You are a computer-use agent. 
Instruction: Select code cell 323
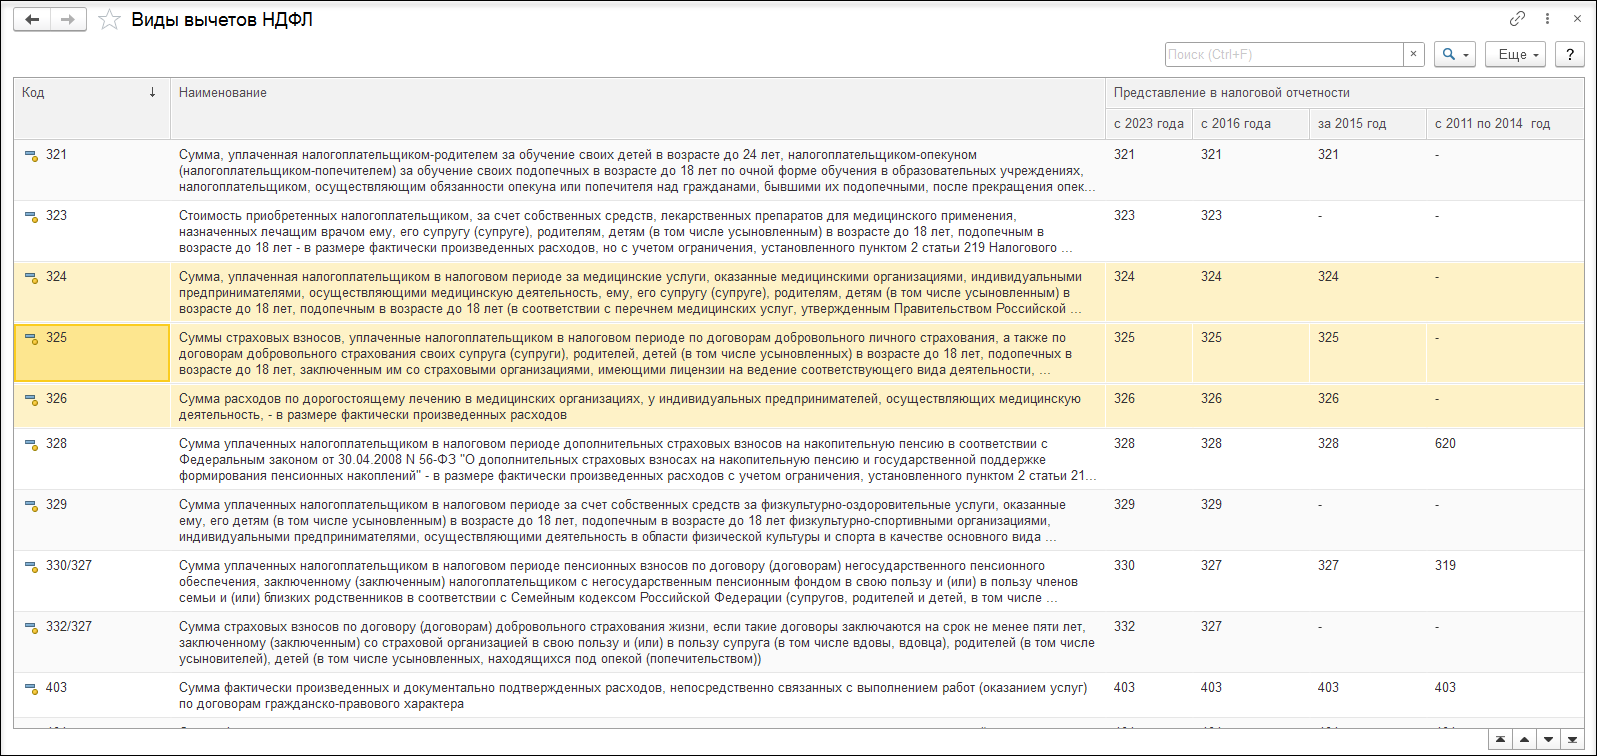tap(92, 231)
